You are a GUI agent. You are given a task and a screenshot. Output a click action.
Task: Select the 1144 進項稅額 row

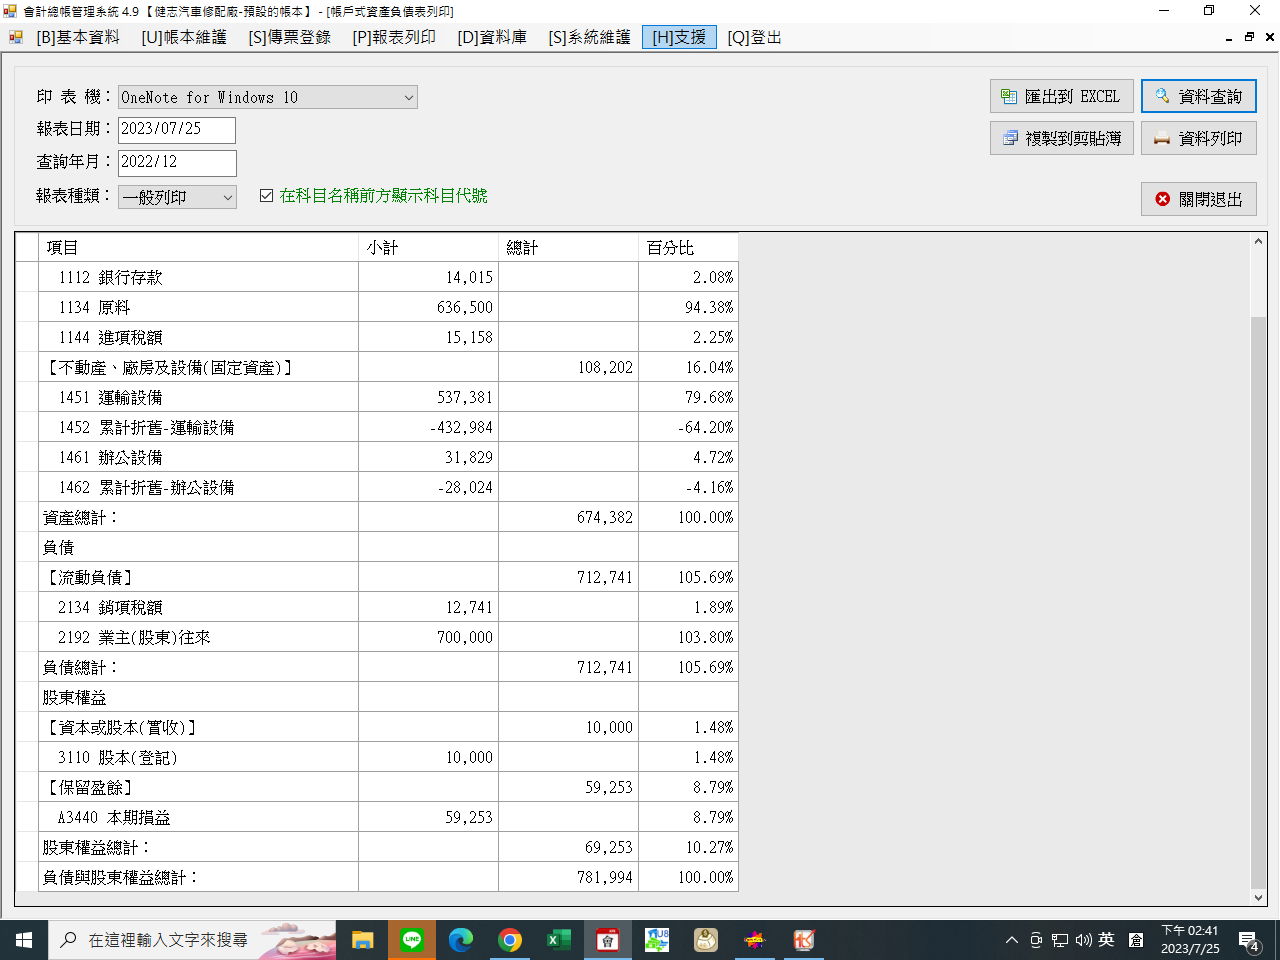tap(378, 337)
